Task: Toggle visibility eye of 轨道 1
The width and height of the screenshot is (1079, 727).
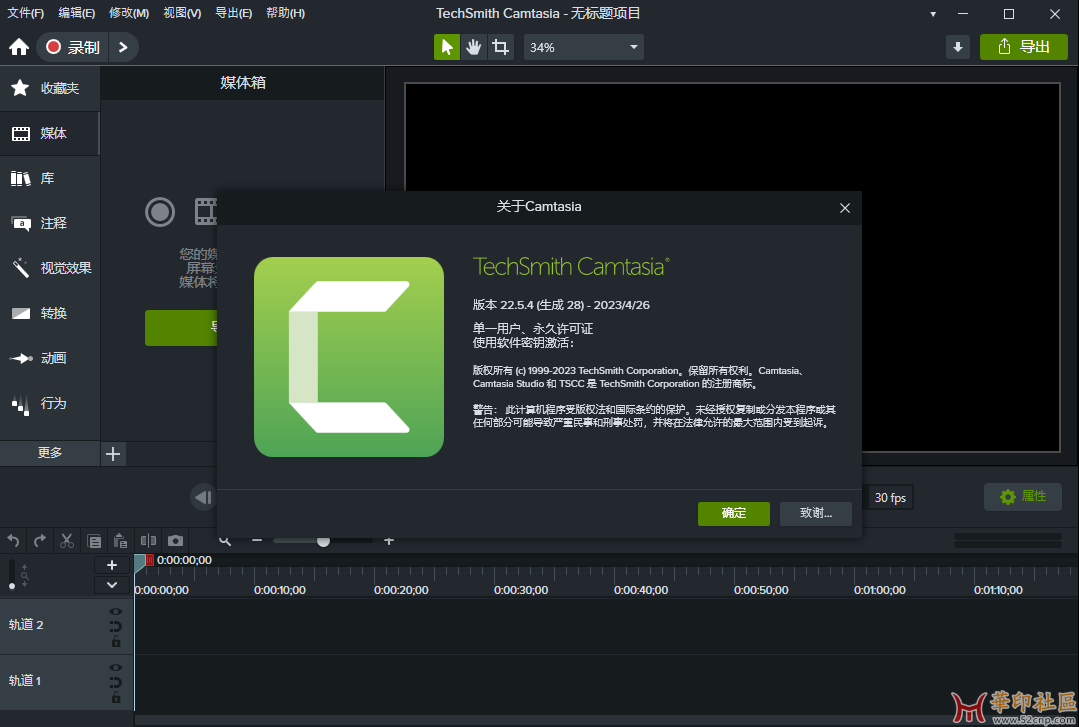Action: [116, 668]
